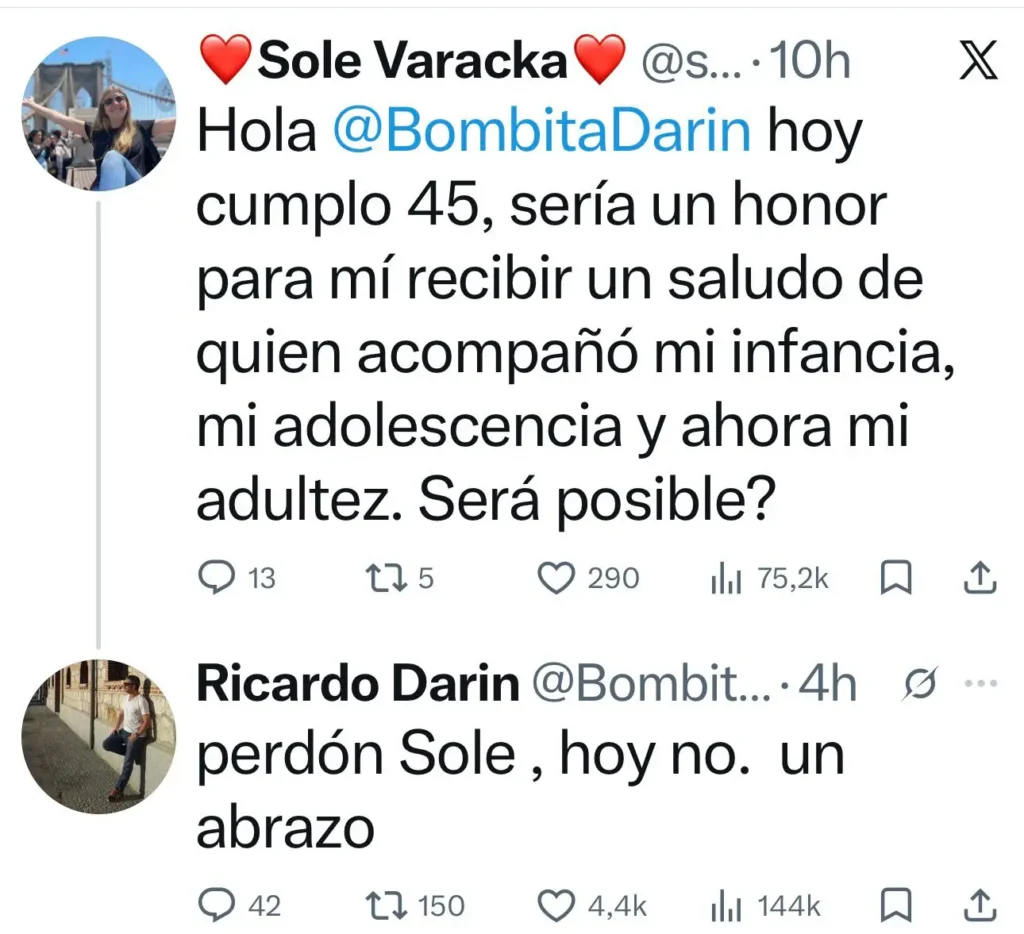
Task: Open more options menu on Ricardo's reply
Action: pos(979,685)
